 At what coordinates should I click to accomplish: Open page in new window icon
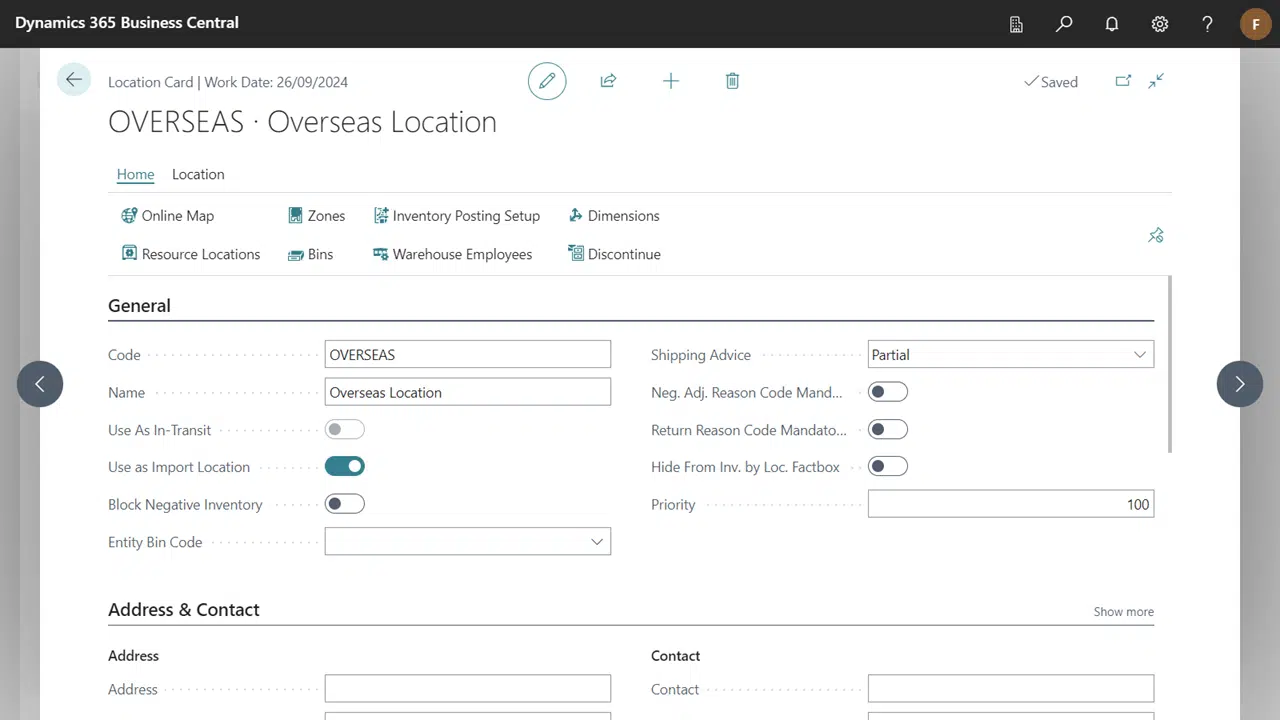pyautogui.click(x=1123, y=81)
